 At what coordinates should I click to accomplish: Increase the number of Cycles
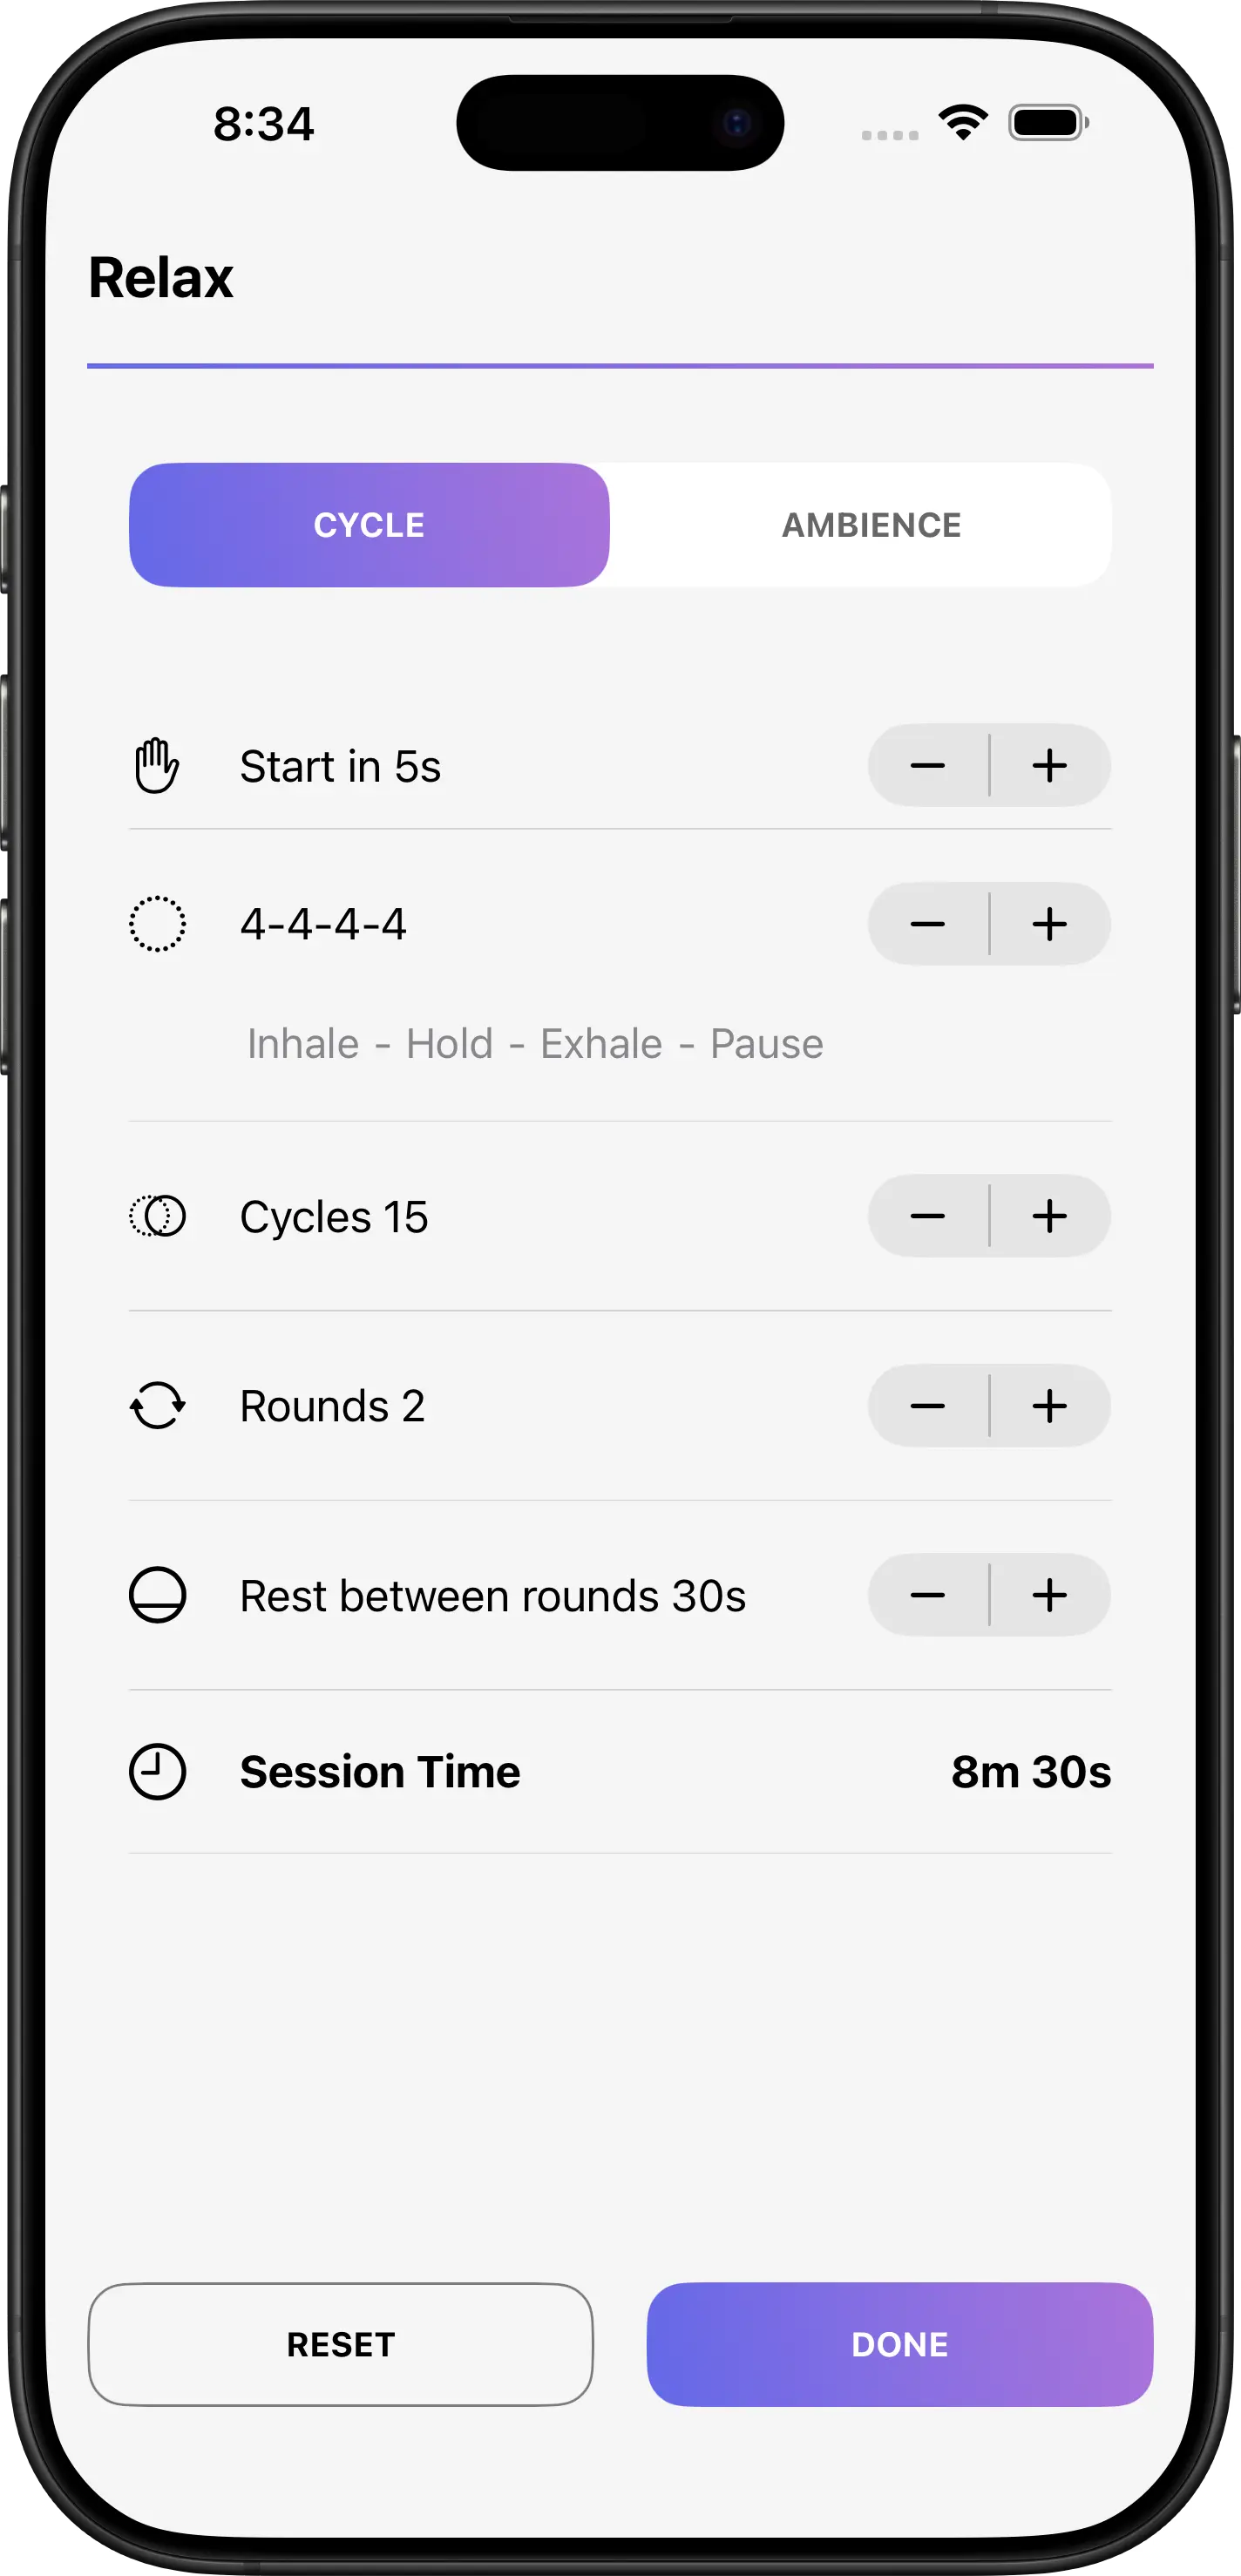click(1050, 1216)
